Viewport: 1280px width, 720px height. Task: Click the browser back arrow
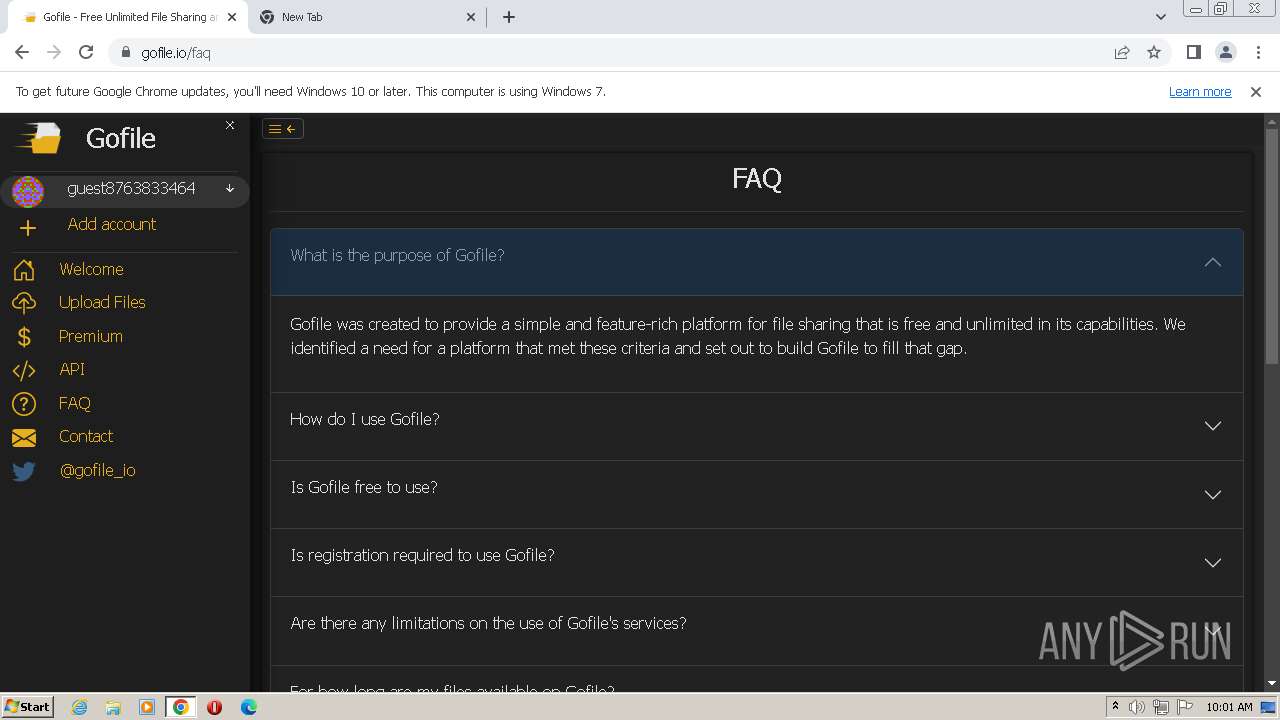[x=22, y=52]
